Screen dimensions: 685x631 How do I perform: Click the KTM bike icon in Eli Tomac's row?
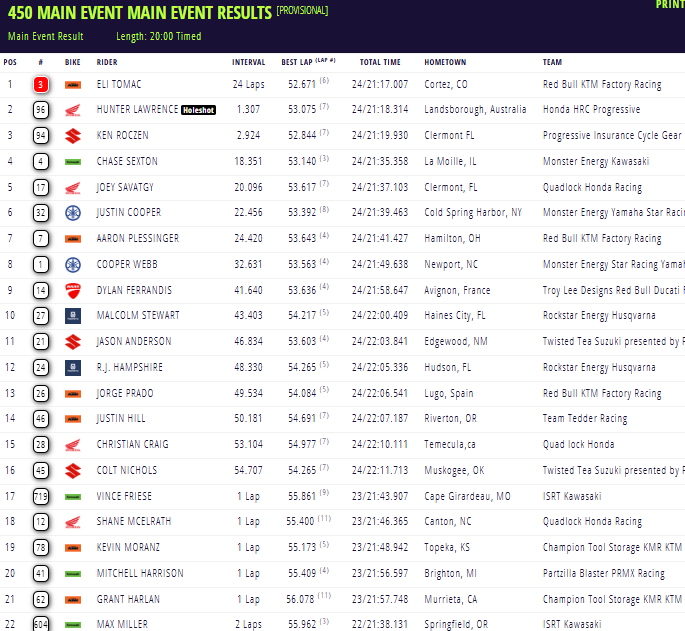tap(73, 85)
